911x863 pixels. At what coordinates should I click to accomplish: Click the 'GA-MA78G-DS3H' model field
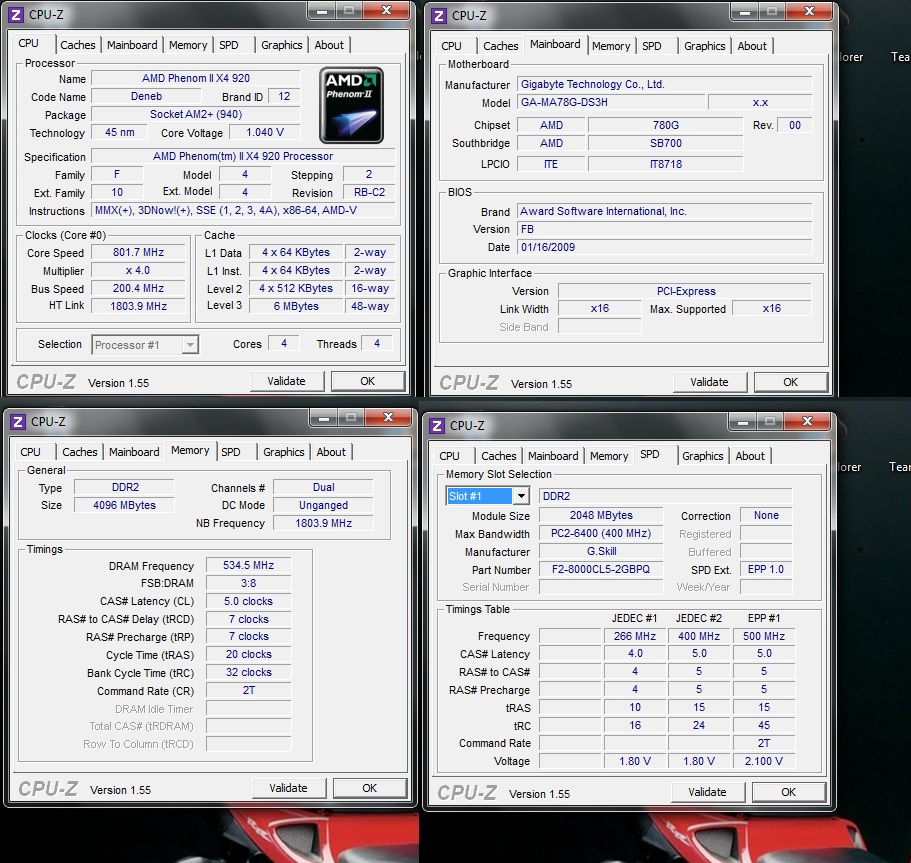click(x=611, y=102)
